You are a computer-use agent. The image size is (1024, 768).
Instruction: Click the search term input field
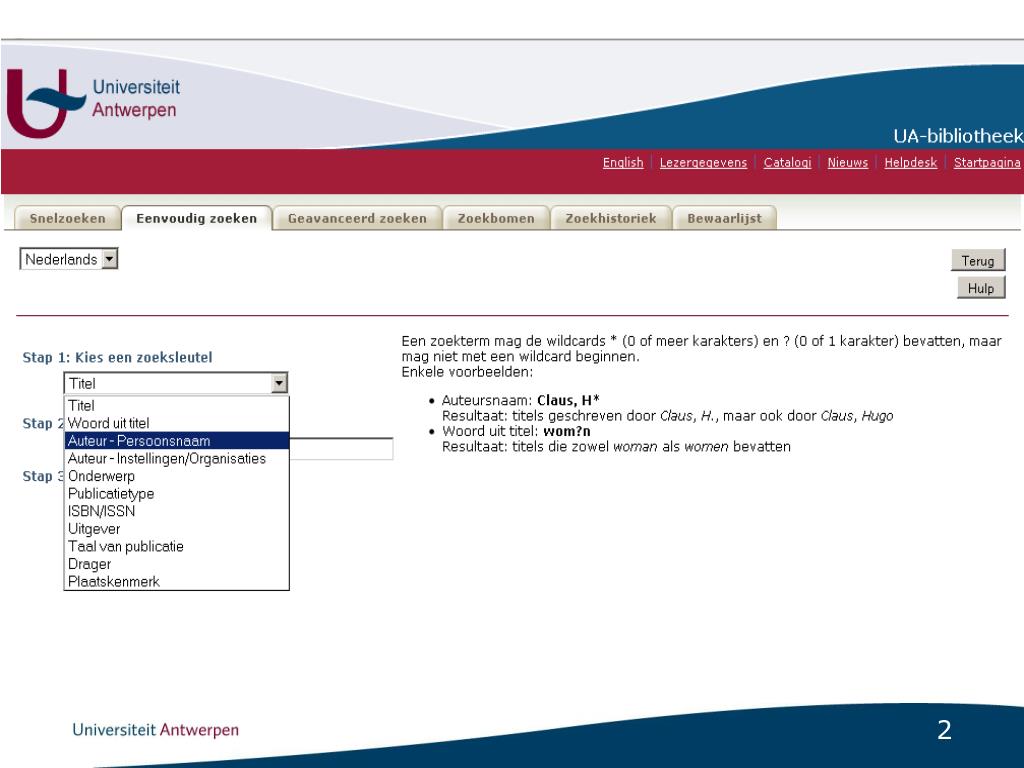(x=341, y=449)
